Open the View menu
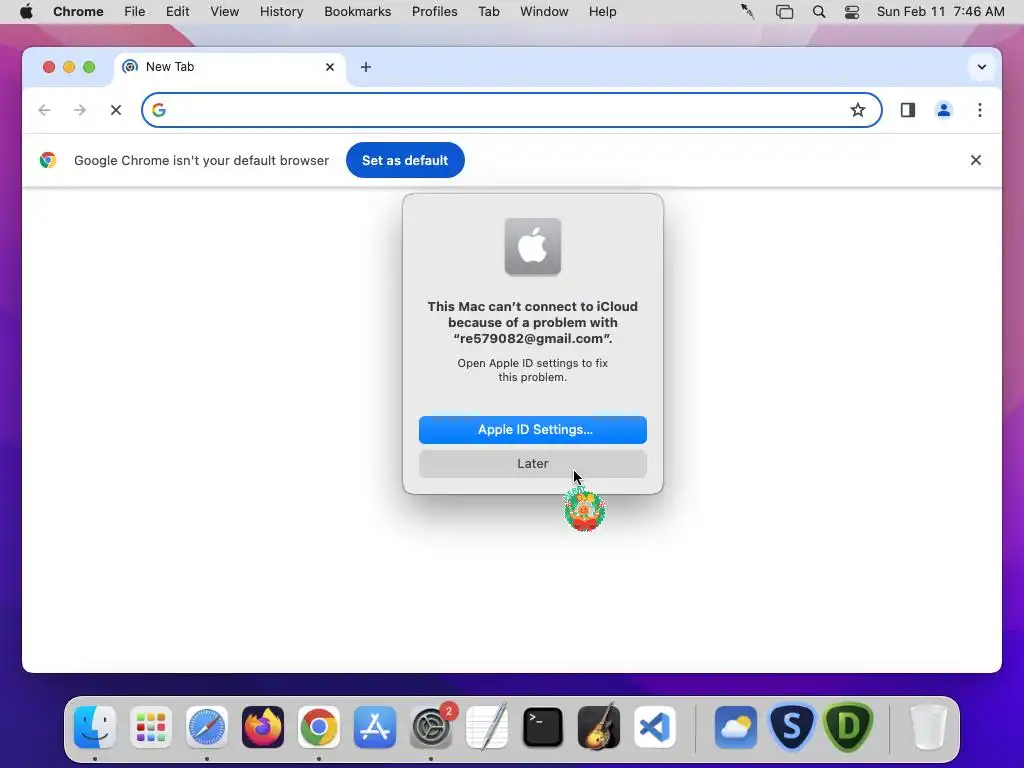The height and width of the screenshot is (768, 1024). [x=225, y=12]
